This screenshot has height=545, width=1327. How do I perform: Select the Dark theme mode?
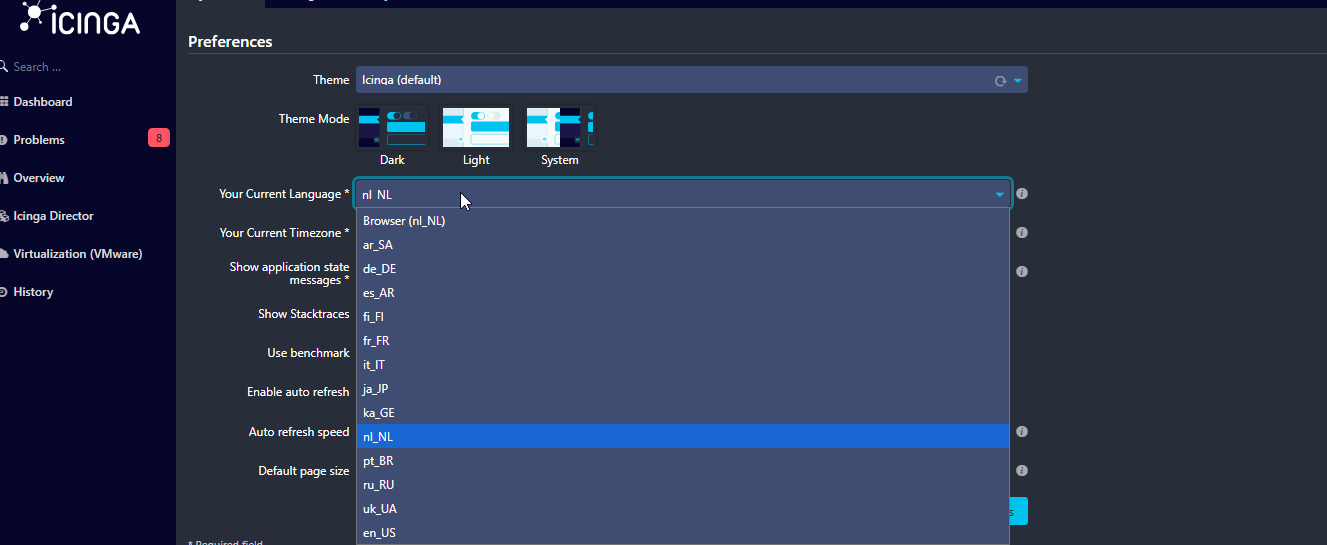pos(392,128)
